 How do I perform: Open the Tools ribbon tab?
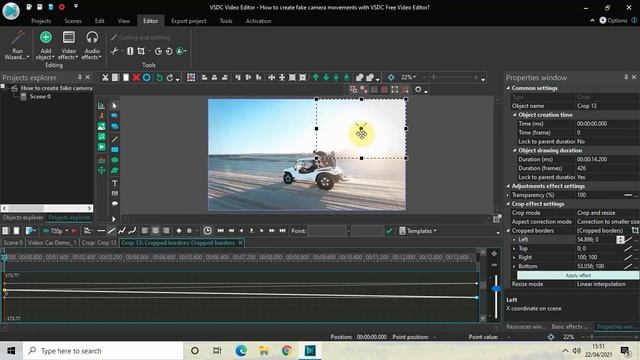226,21
